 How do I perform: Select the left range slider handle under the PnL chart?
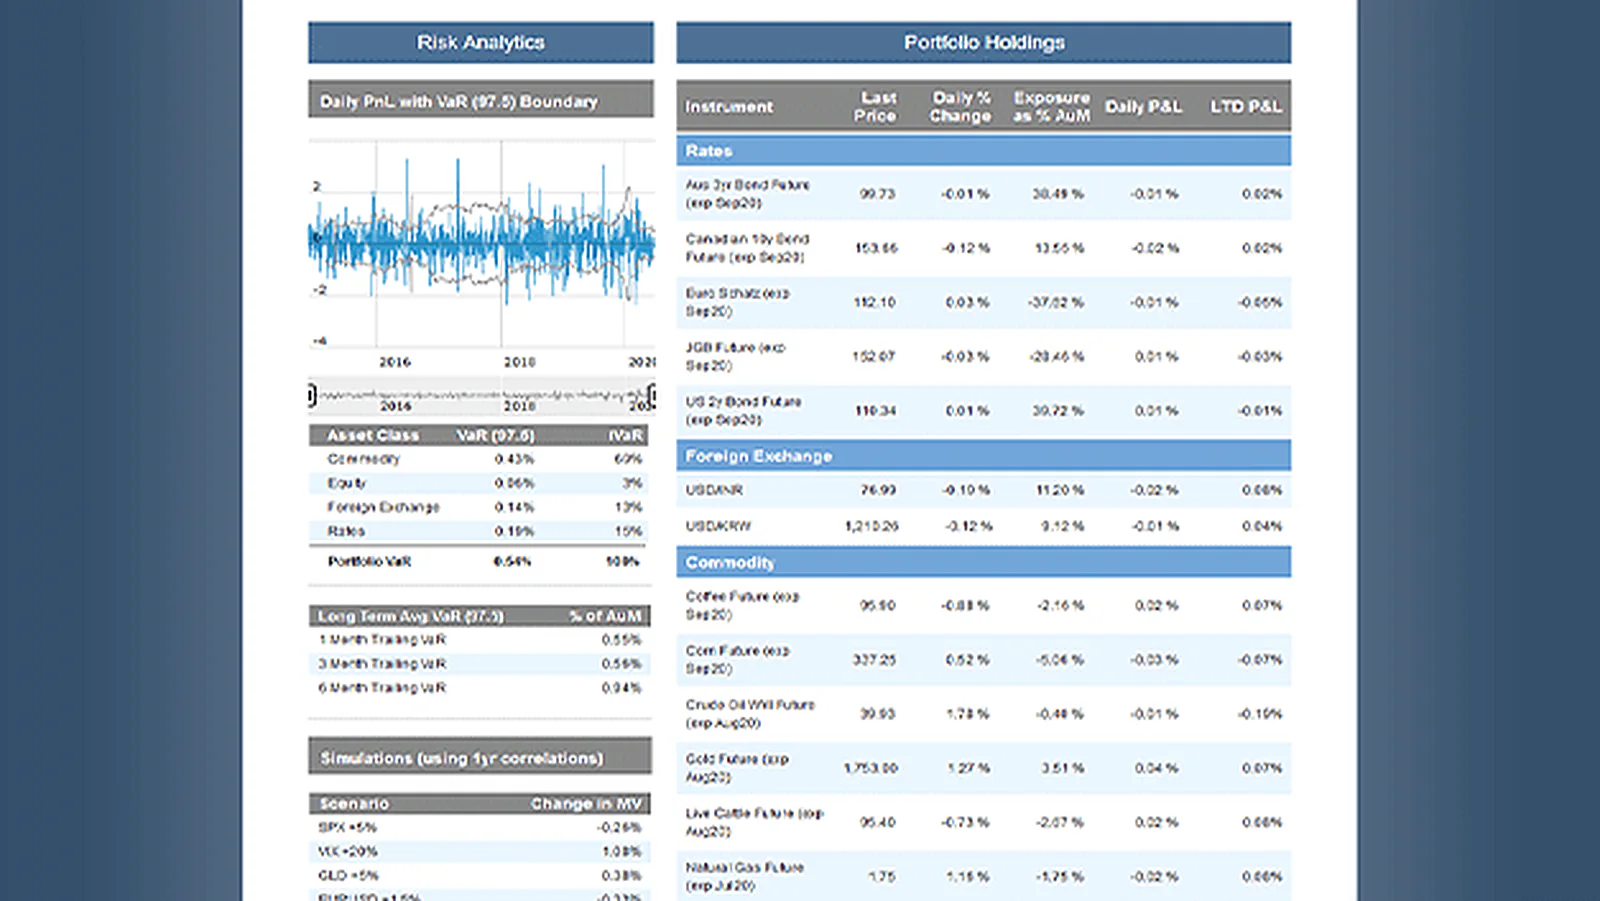[312, 396]
